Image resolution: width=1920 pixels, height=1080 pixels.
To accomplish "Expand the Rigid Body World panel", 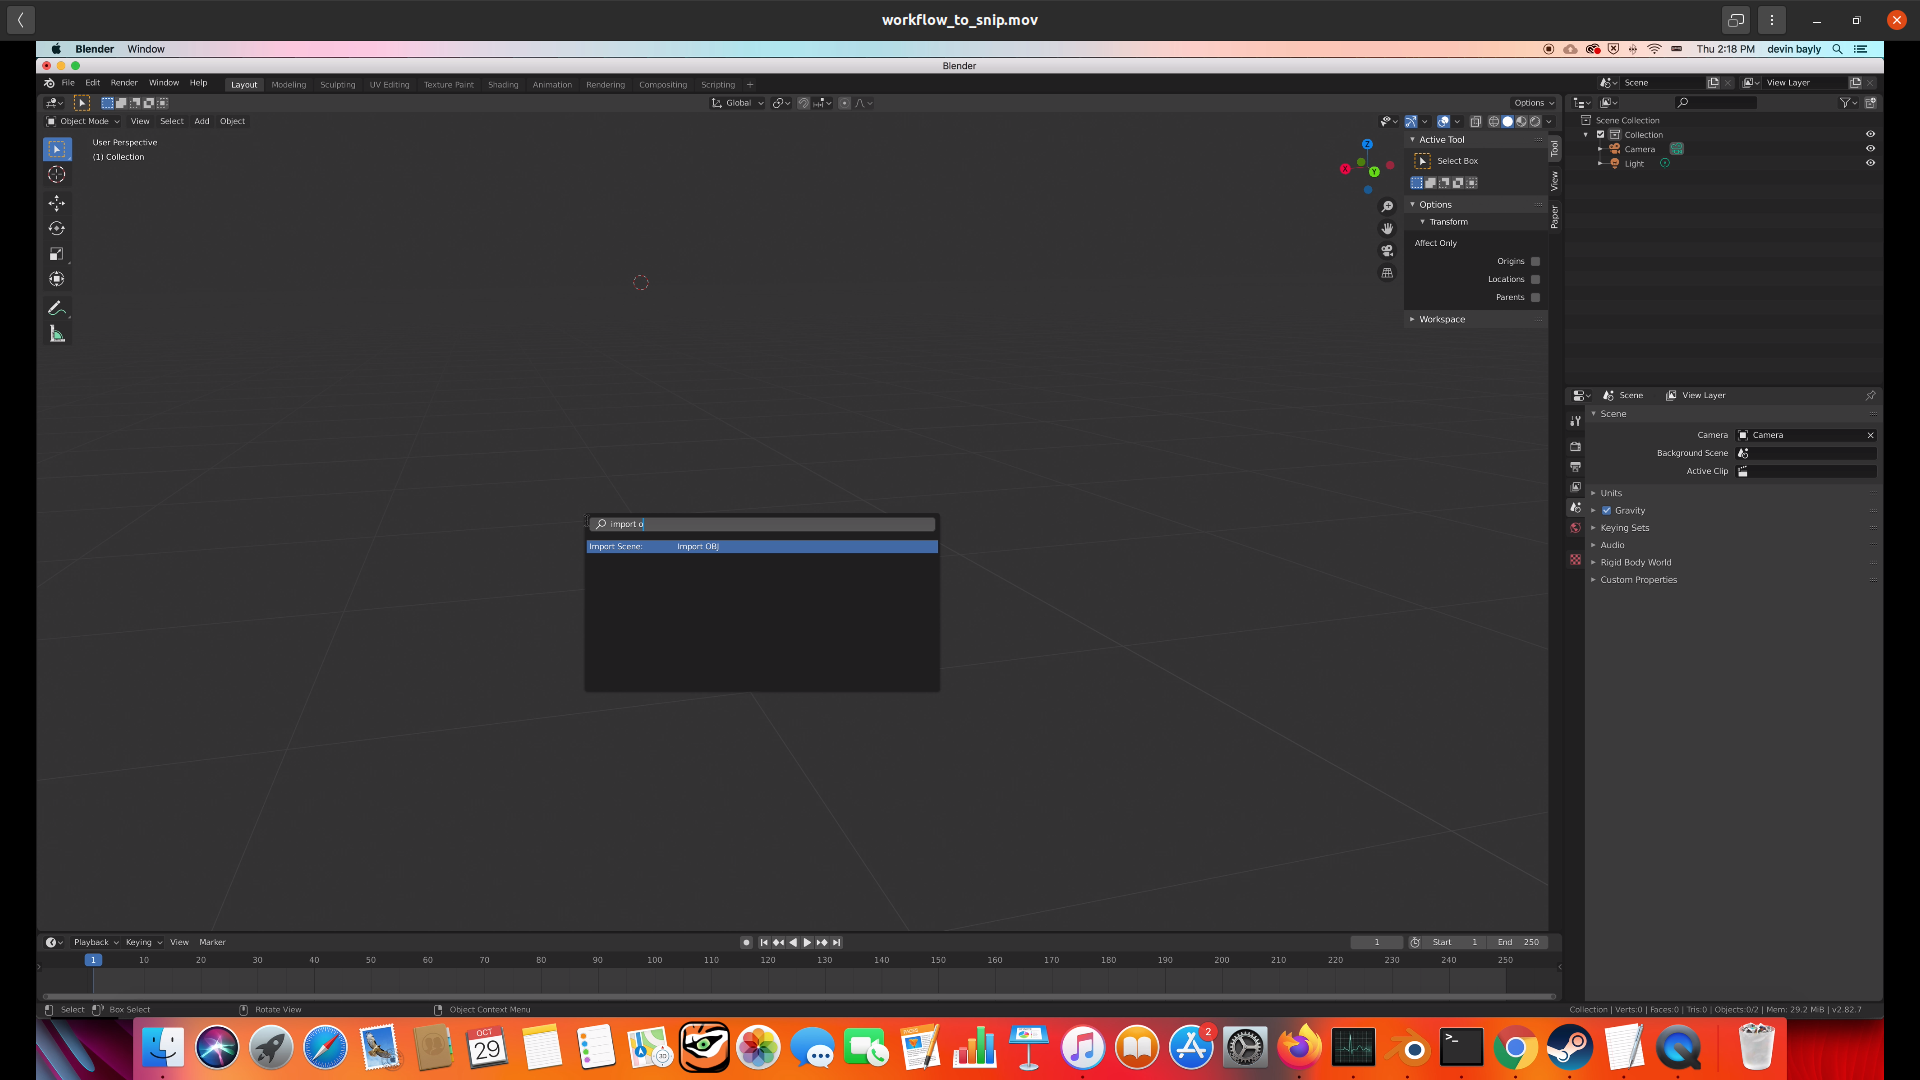I will 1635,563.
